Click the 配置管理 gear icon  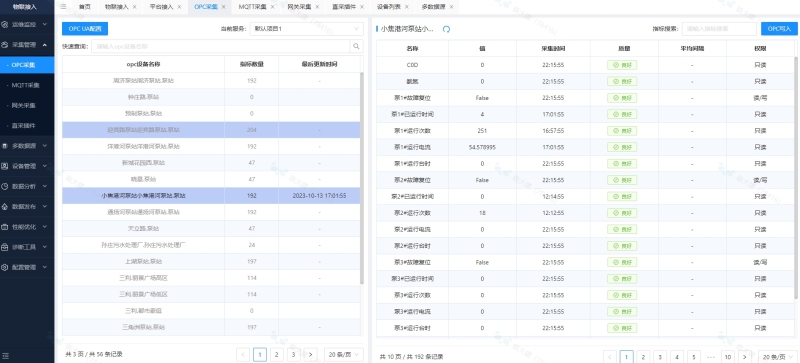[5, 267]
